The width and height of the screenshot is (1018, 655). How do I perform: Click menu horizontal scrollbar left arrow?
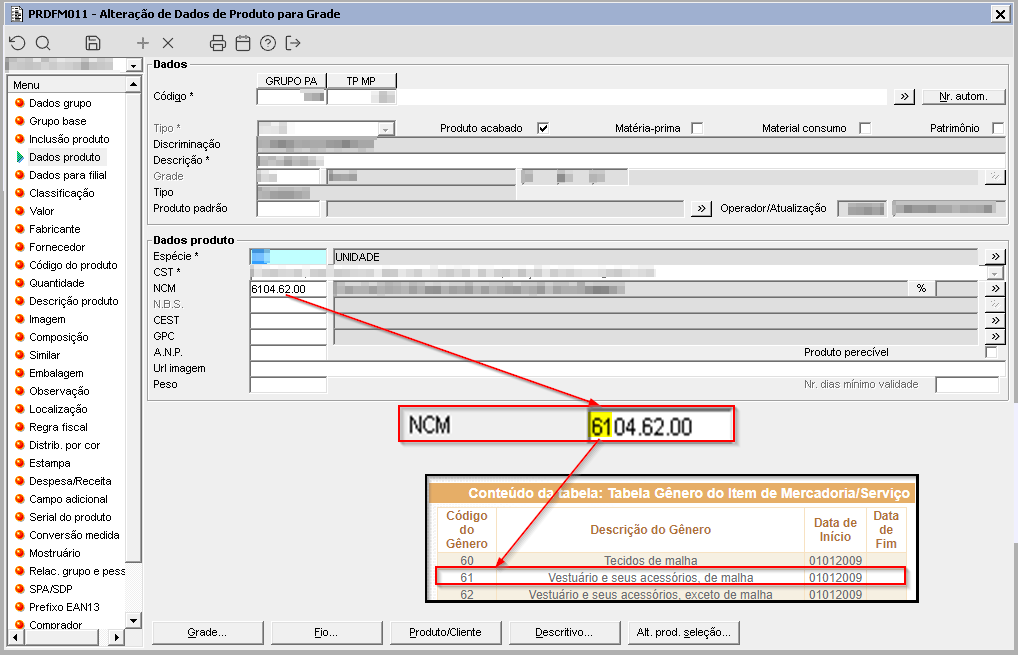pos(14,637)
